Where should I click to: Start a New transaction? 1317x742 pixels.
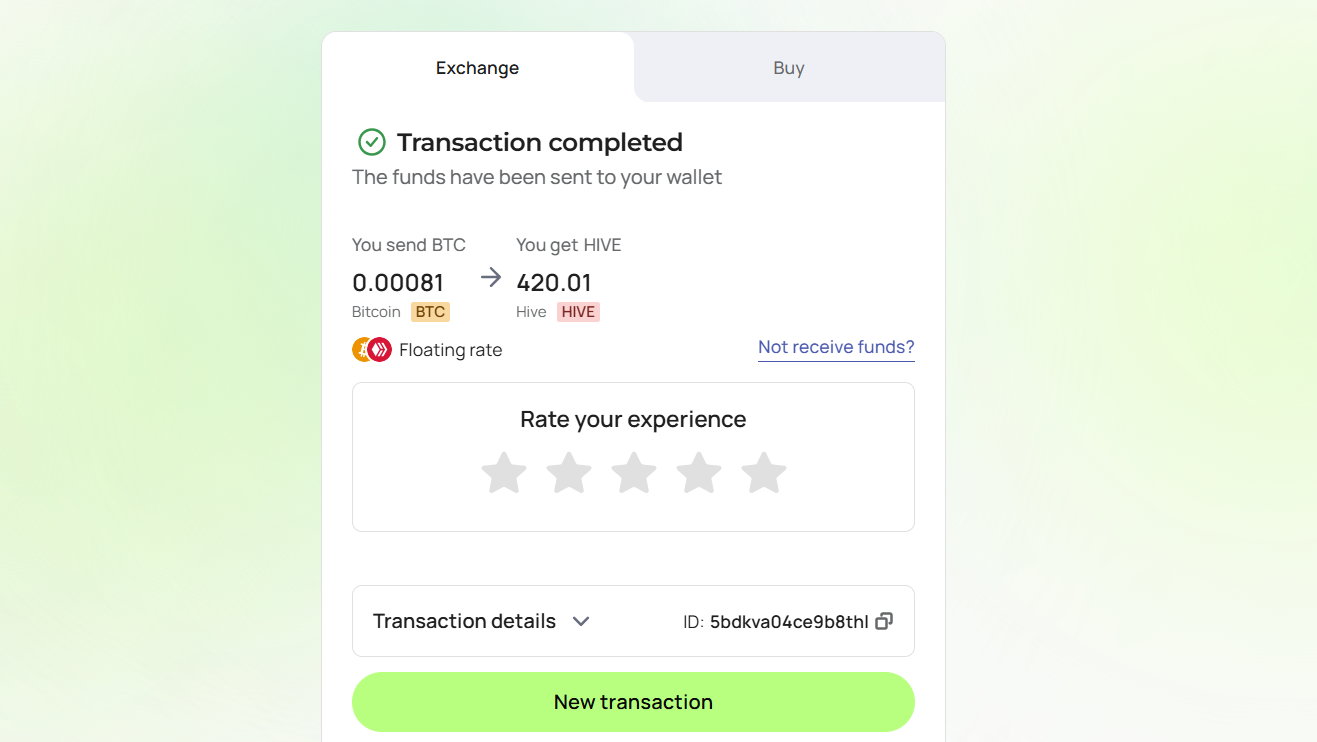click(x=633, y=702)
